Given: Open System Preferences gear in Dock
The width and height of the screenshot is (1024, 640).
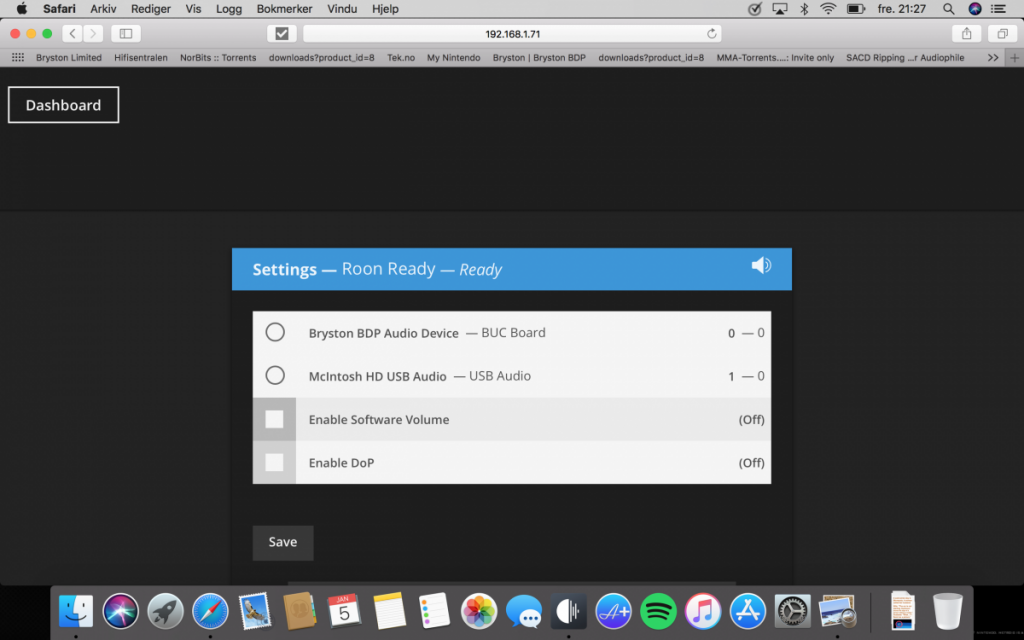Looking at the screenshot, I should click(x=792, y=611).
